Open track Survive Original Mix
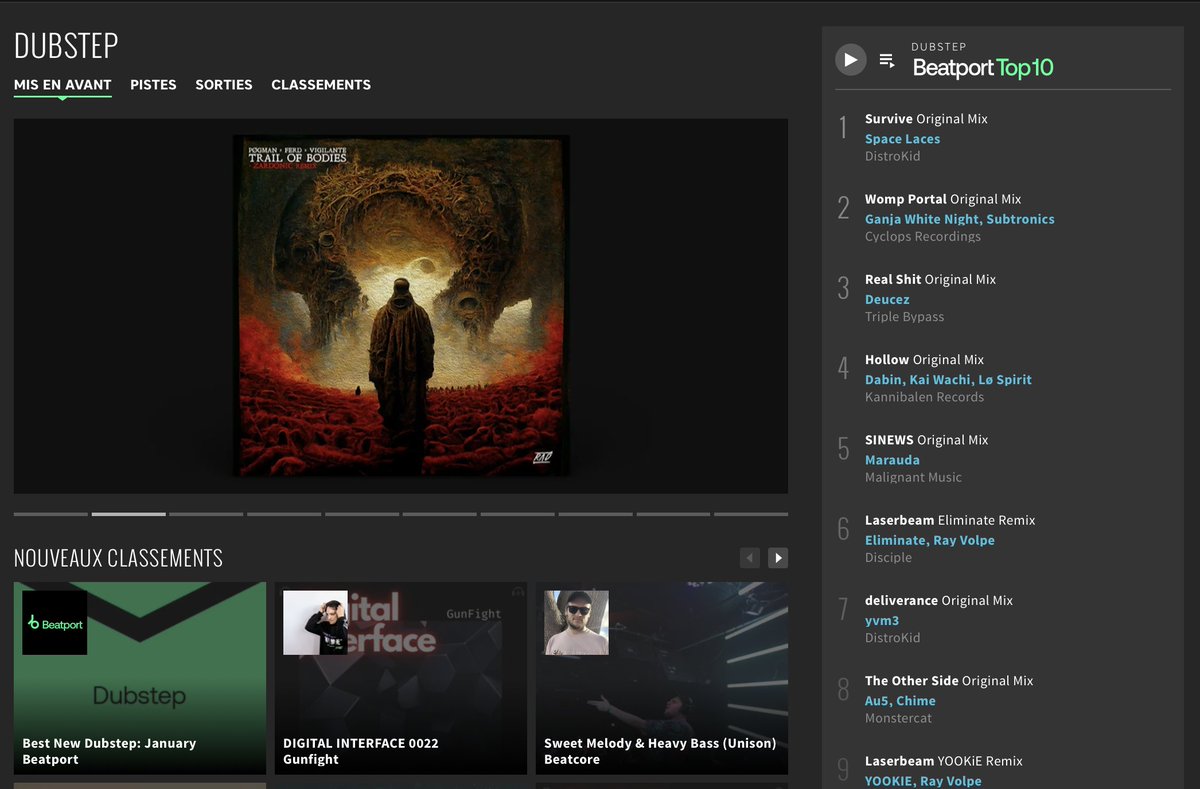This screenshot has height=789, width=1200. tap(926, 119)
